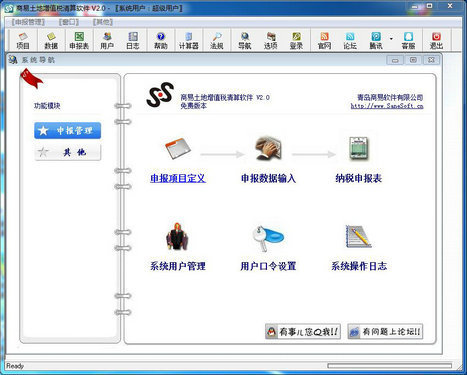Click the 用户 toolbar icon
Screen dimensions: 467x375
[x=107, y=41]
